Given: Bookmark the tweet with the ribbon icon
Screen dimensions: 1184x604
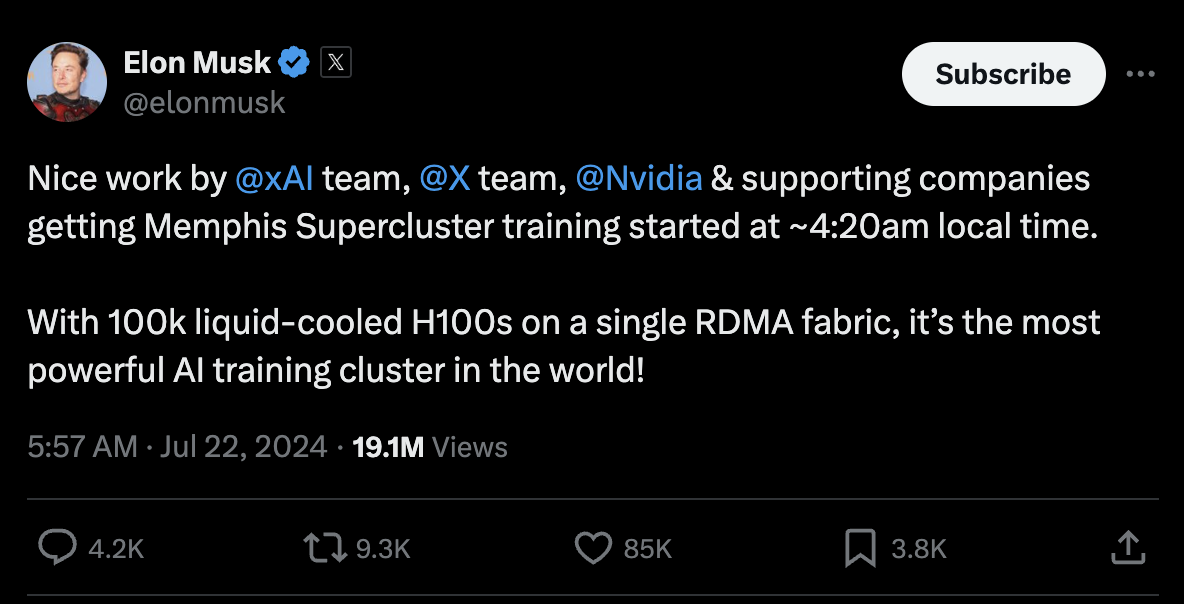Looking at the screenshot, I should click(860, 547).
